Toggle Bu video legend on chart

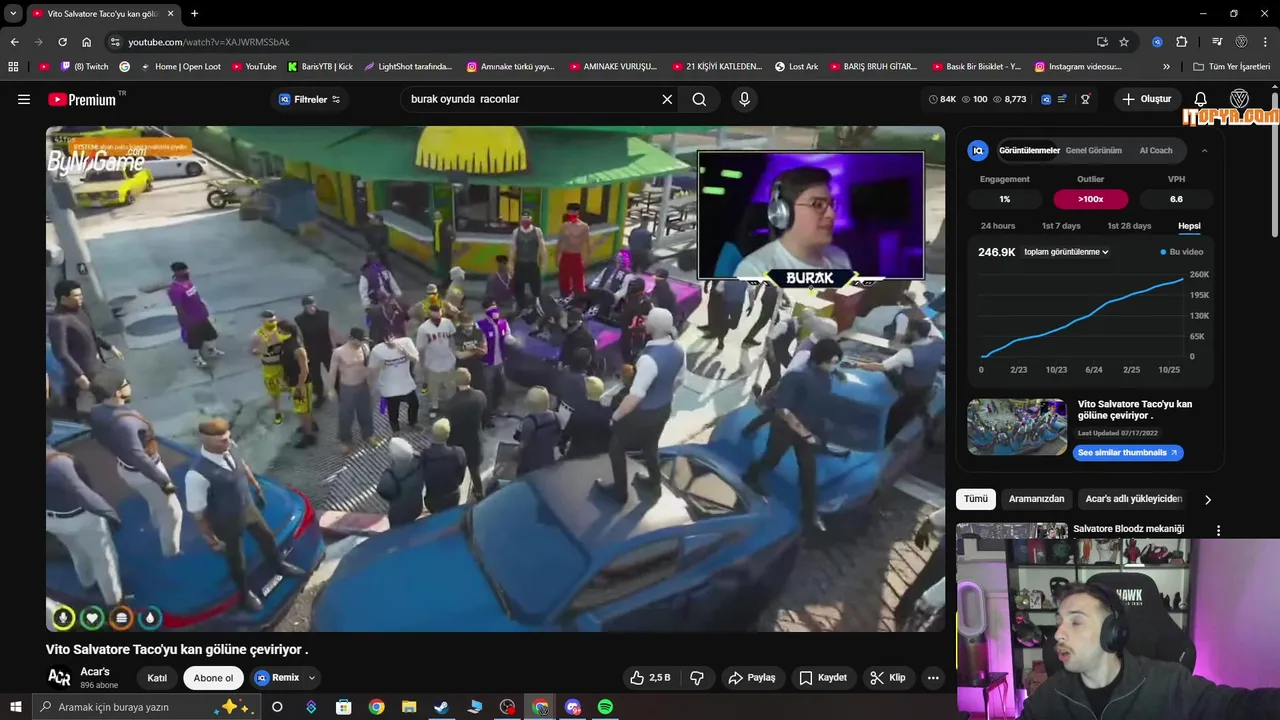click(x=1182, y=252)
